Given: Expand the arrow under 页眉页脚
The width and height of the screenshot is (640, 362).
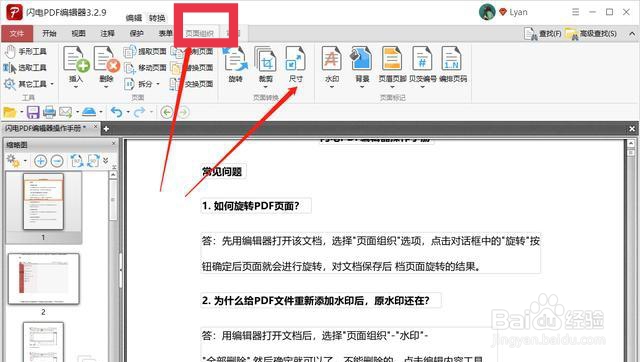Looking at the screenshot, I should [392, 87].
